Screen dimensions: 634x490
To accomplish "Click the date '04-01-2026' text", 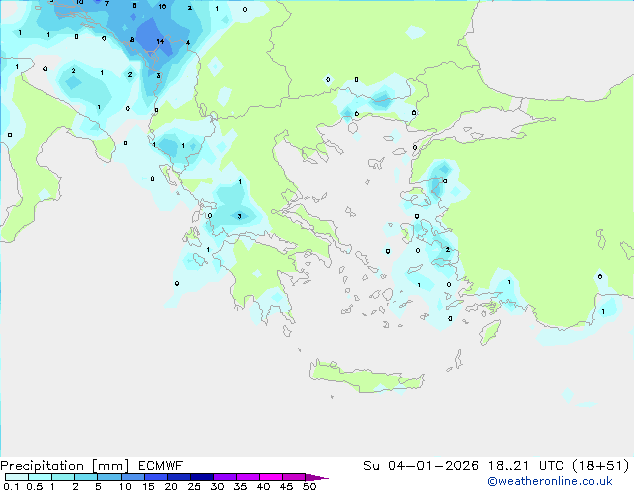I will tap(433, 466).
